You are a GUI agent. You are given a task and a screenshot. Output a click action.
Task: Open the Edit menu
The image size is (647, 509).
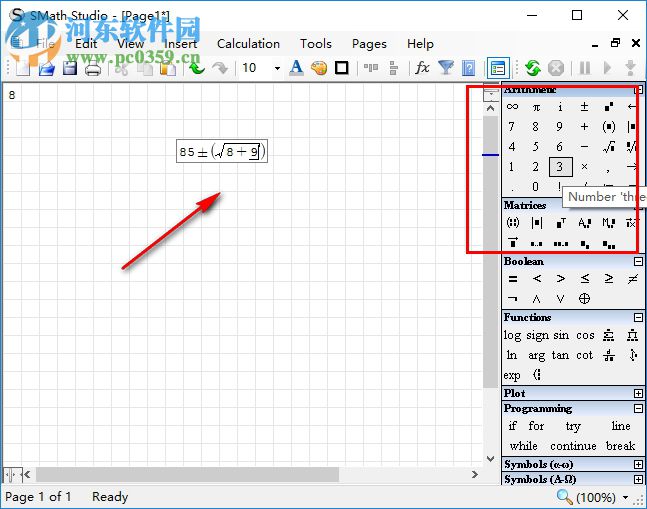[x=86, y=44]
